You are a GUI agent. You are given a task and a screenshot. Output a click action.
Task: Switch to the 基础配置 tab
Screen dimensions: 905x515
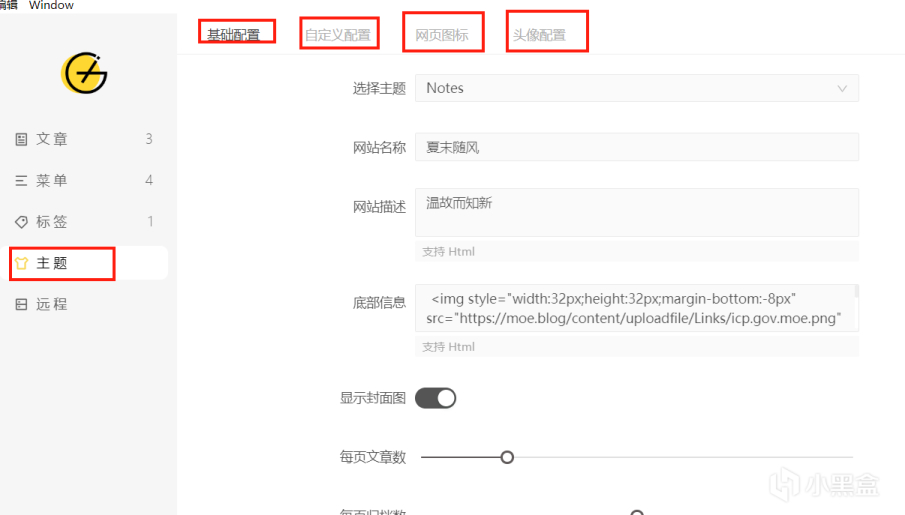233,35
